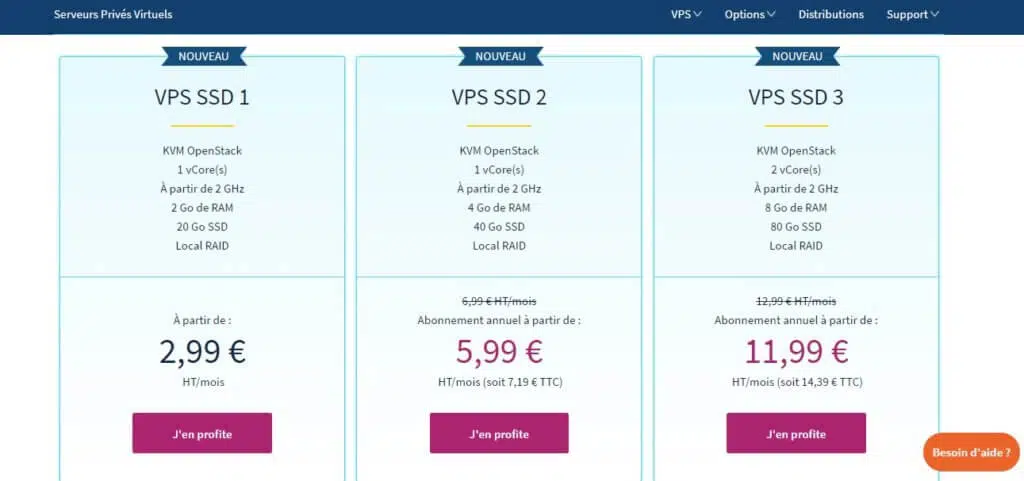
Task: Click the 5,99 € price
Action: (x=499, y=352)
